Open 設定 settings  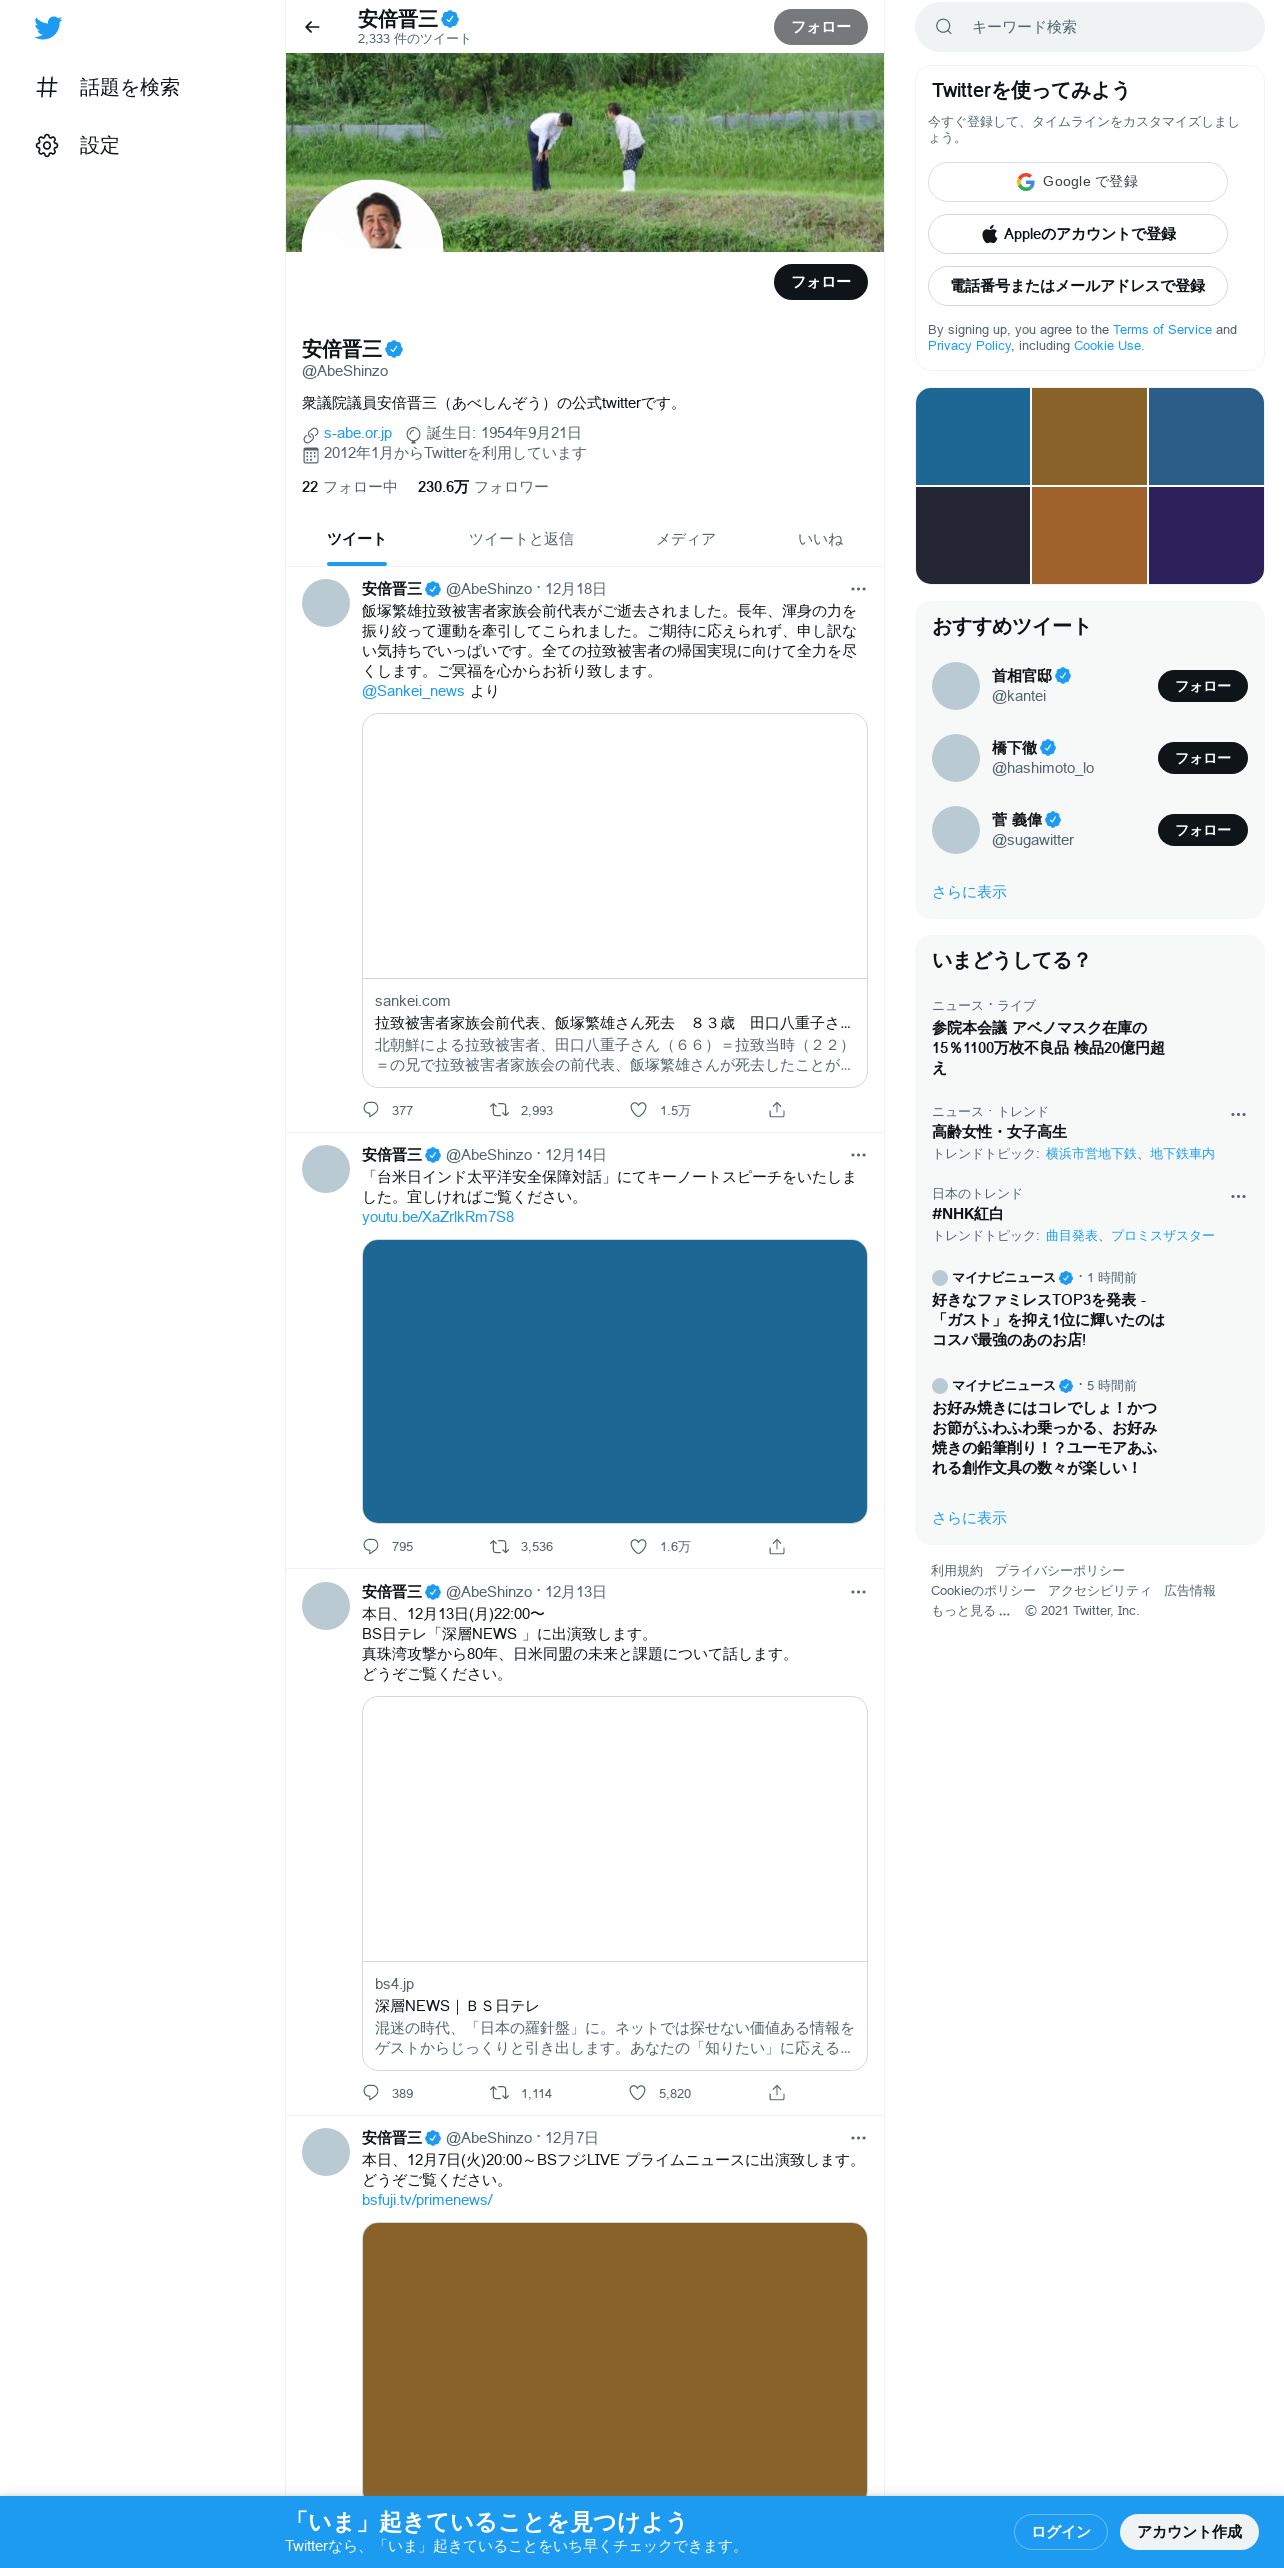click(78, 145)
